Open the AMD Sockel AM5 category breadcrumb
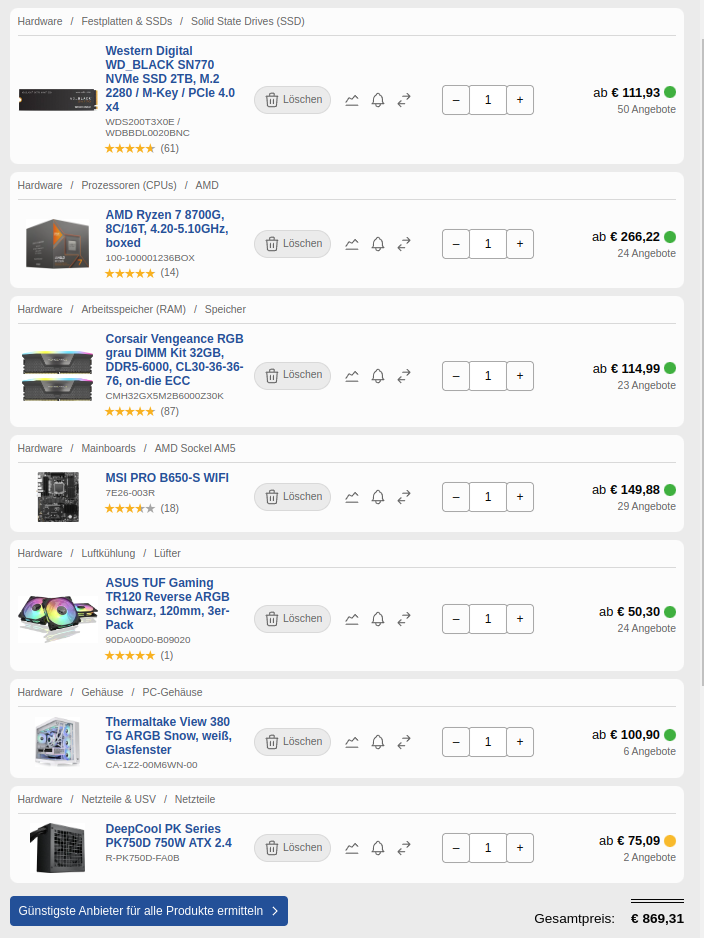This screenshot has height=938, width=704. (x=195, y=449)
